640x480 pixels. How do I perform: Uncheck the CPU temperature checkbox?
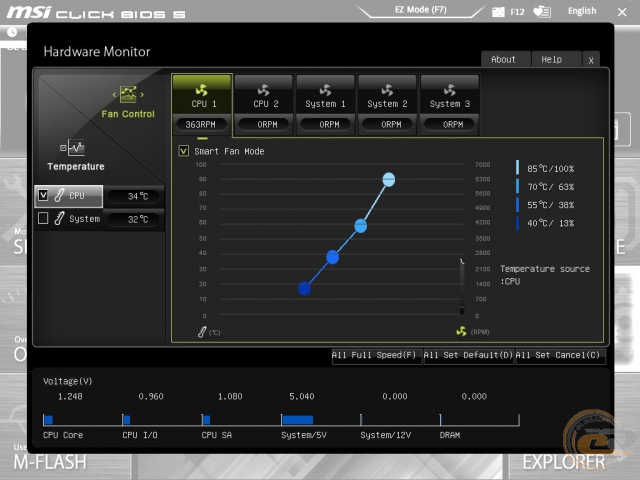pyautogui.click(x=43, y=195)
